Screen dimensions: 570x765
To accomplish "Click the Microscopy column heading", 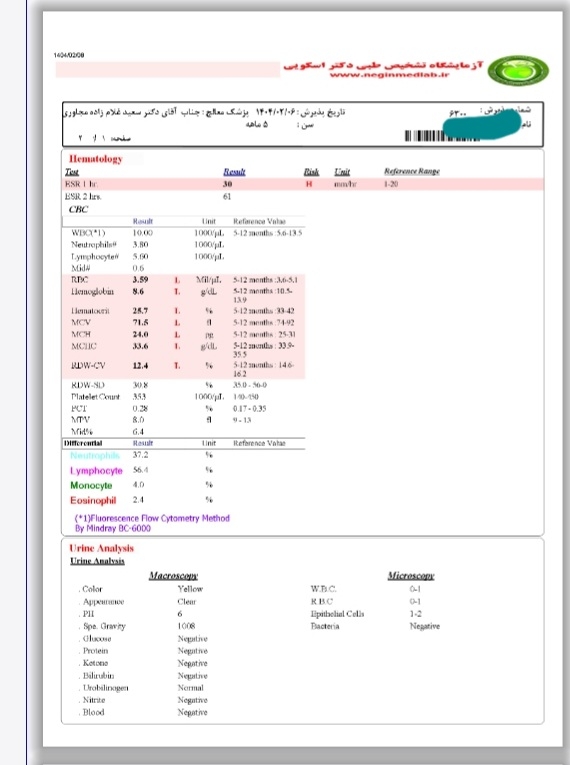I will click(x=411, y=576).
